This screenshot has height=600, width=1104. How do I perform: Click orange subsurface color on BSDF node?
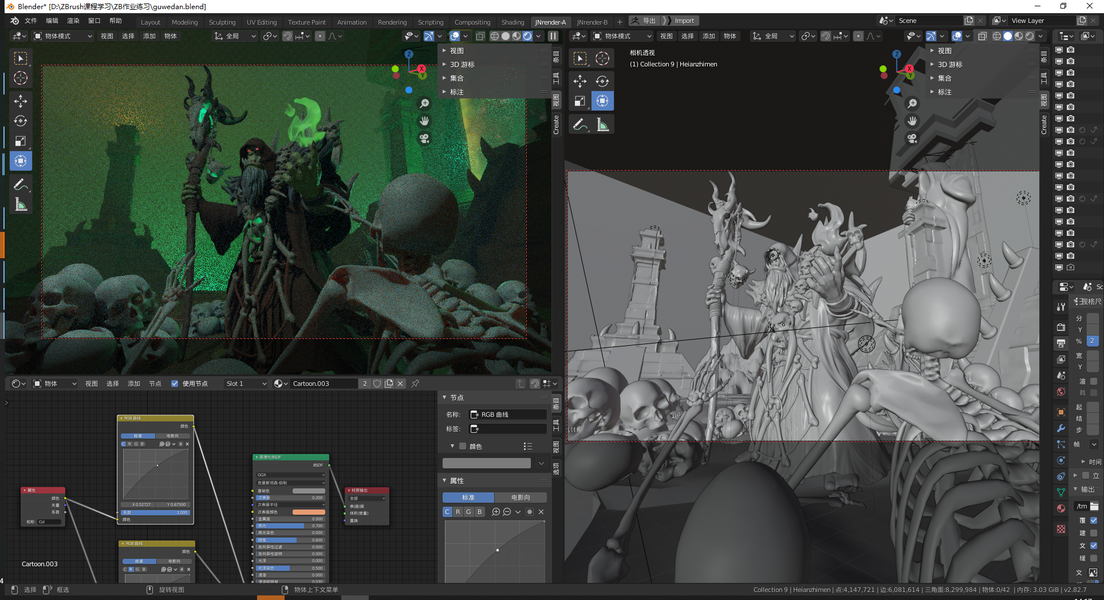pyautogui.click(x=308, y=512)
